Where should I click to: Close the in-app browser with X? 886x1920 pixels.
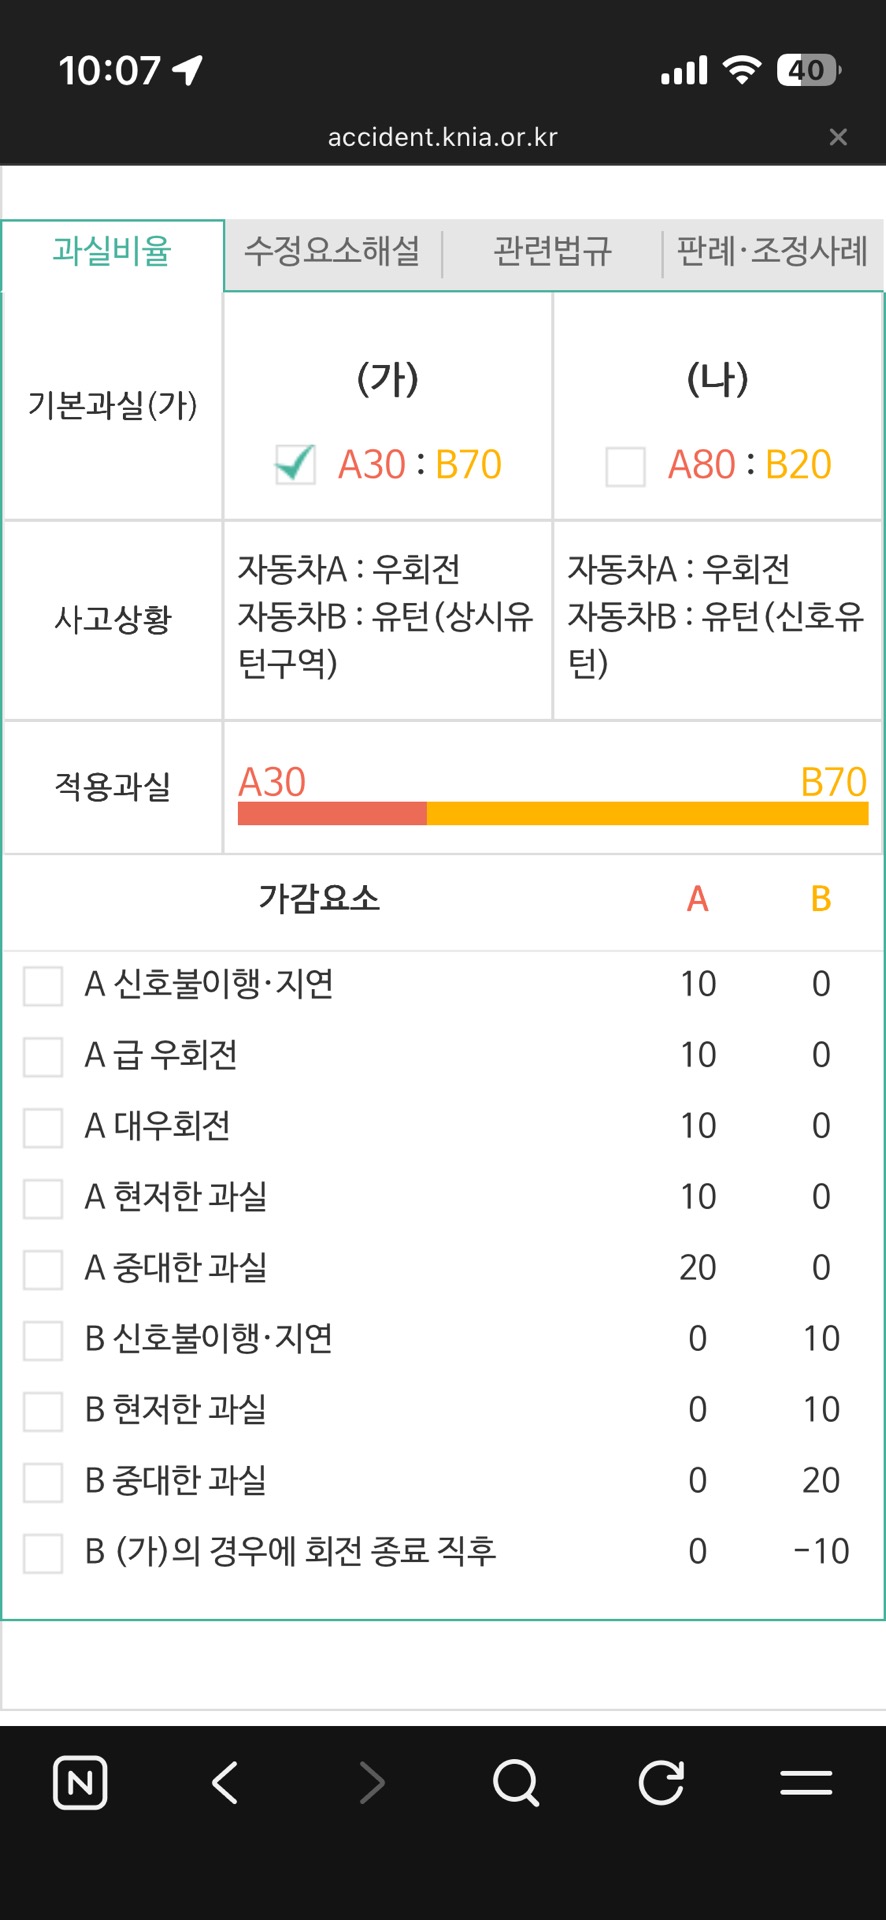pos(838,137)
